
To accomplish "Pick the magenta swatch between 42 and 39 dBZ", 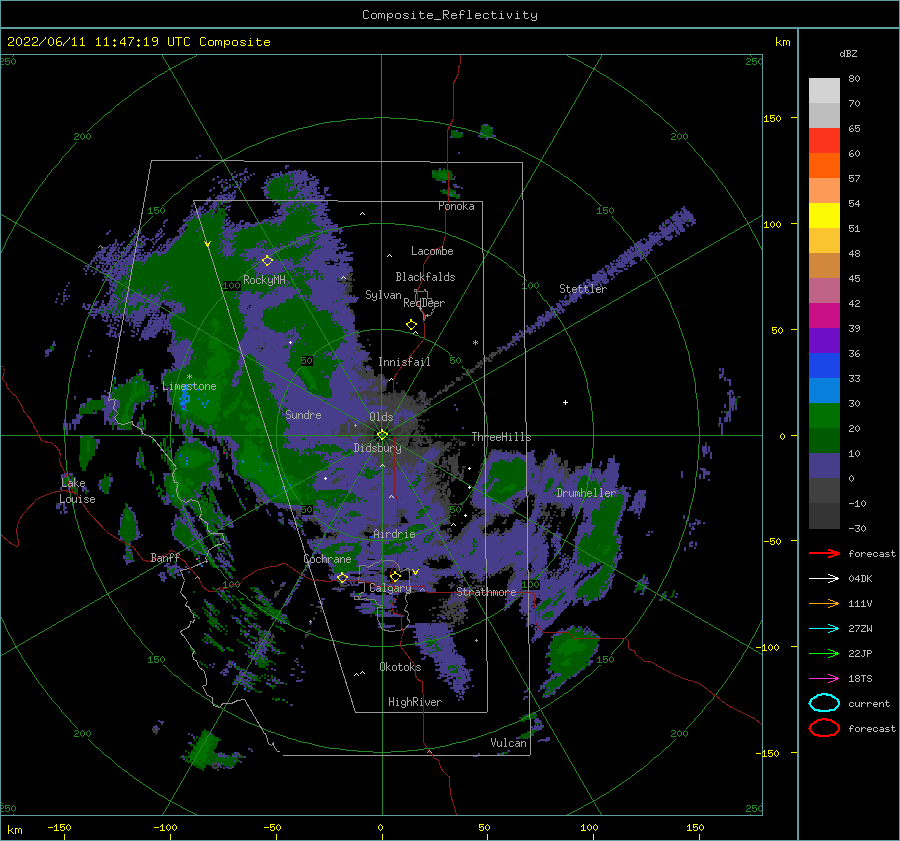I will (x=824, y=316).
